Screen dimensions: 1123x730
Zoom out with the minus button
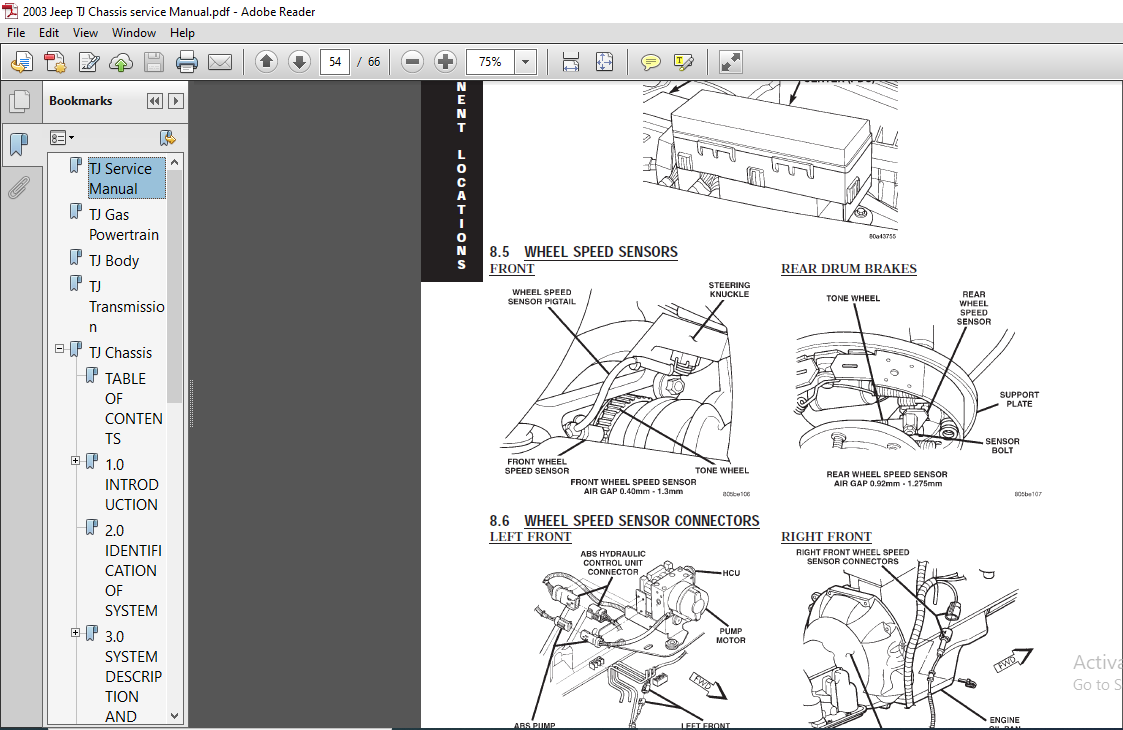point(413,62)
